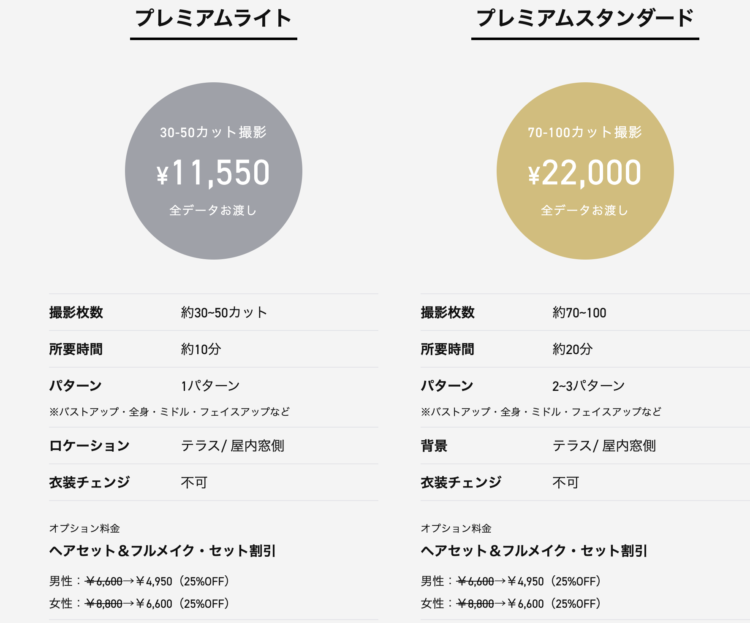The width and height of the screenshot is (750, 623).
Task: Click the Standard plan ヘアセット&フルメイク heading
Action: [x=534, y=551]
